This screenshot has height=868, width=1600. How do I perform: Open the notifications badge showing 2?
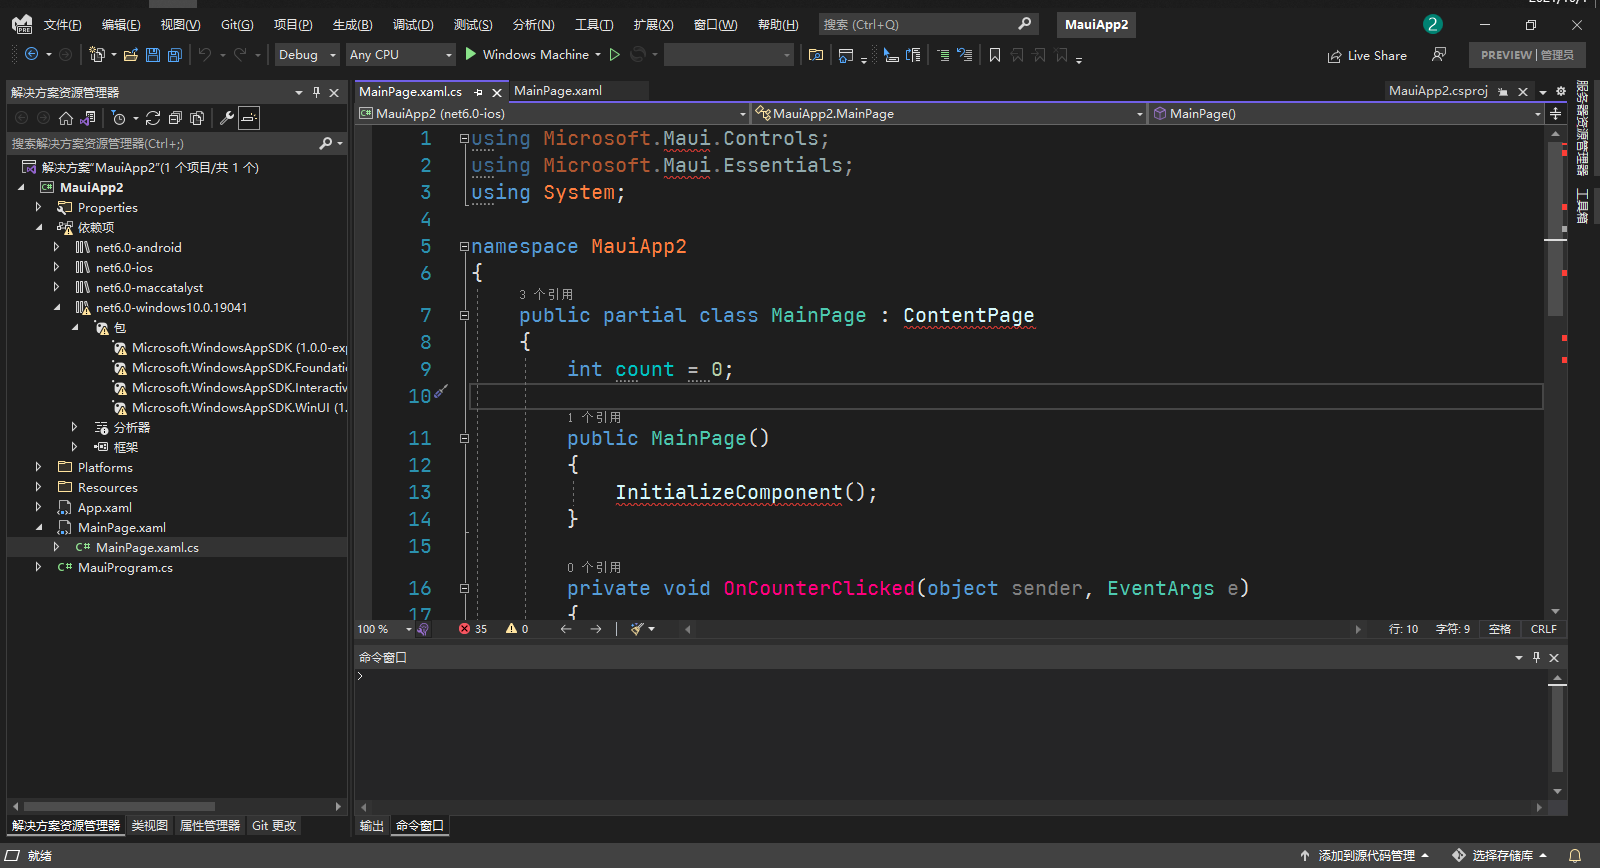coord(1432,24)
